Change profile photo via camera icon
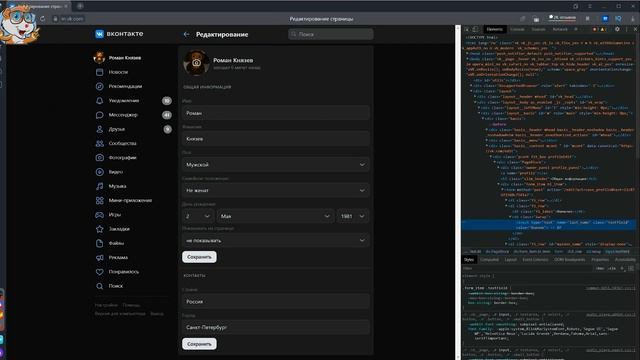 click(x=196, y=63)
